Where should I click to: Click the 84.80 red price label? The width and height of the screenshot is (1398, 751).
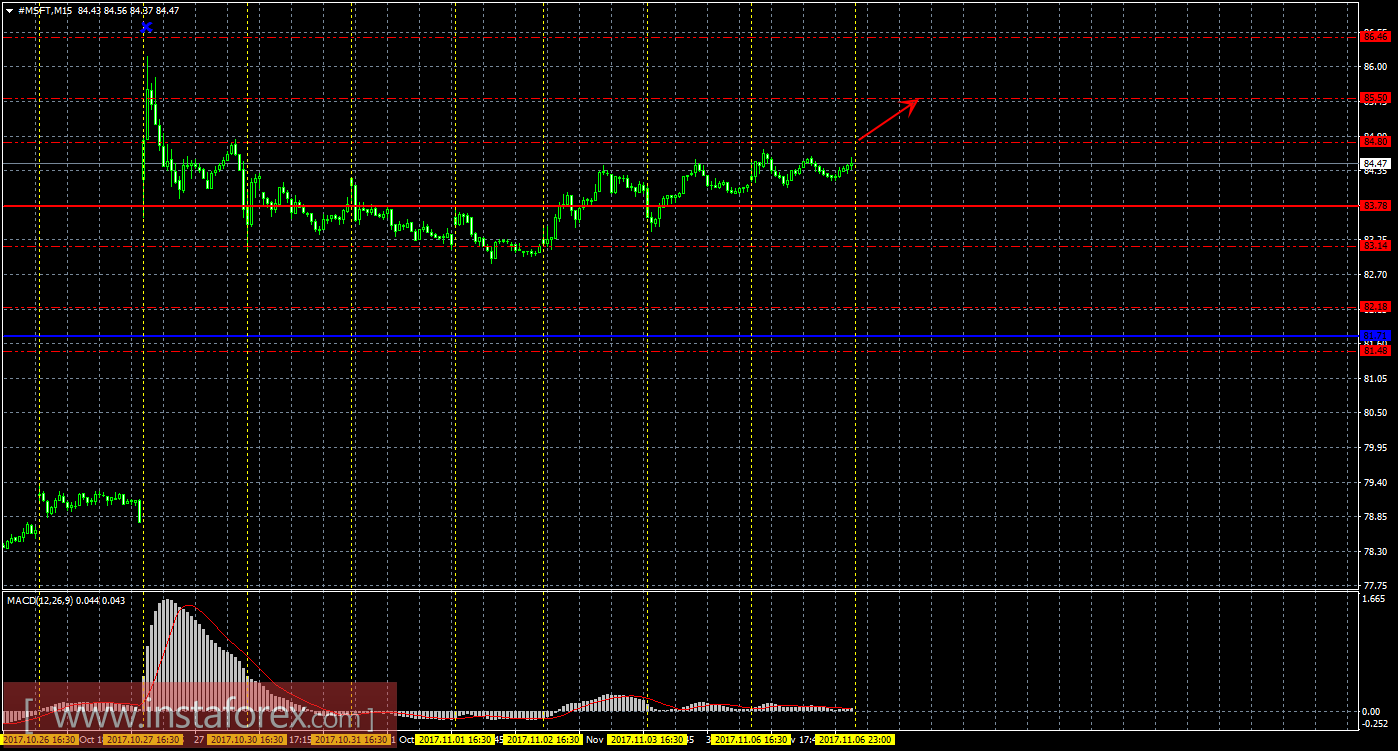pyautogui.click(x=1376, y=142)
